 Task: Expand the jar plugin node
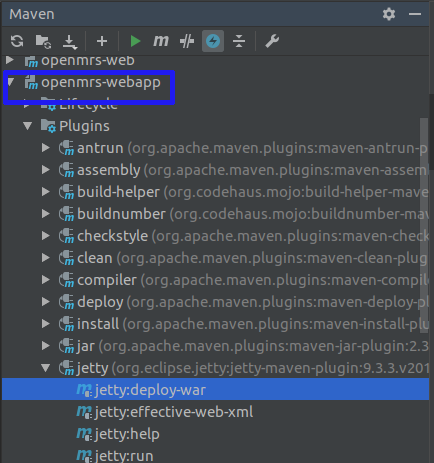pos(46,346)
